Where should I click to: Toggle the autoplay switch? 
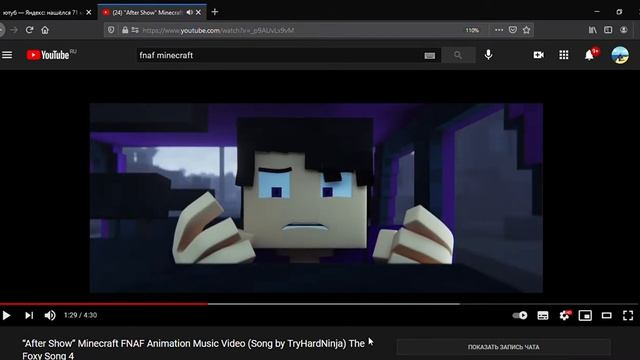[520, 315]
